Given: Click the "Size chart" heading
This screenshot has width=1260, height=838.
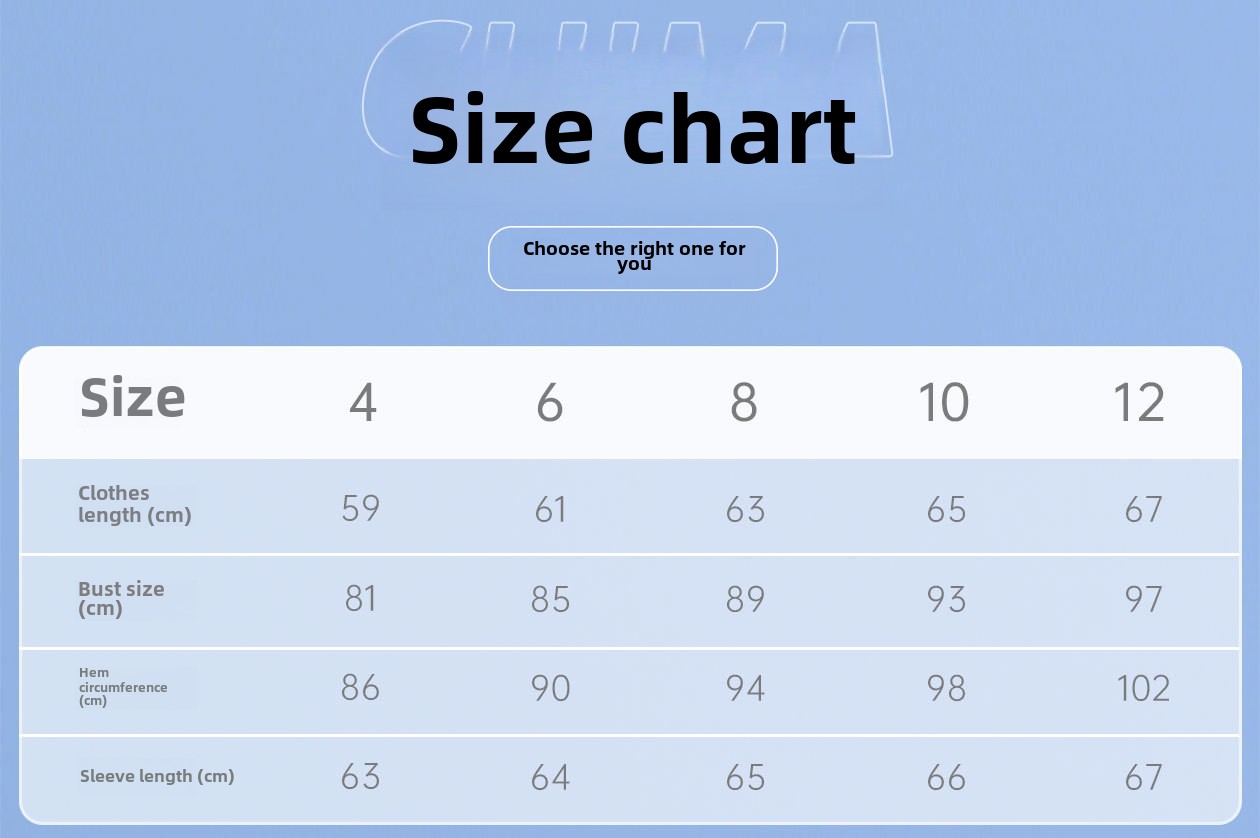Looking at the screenshot, I should point(633,130).
